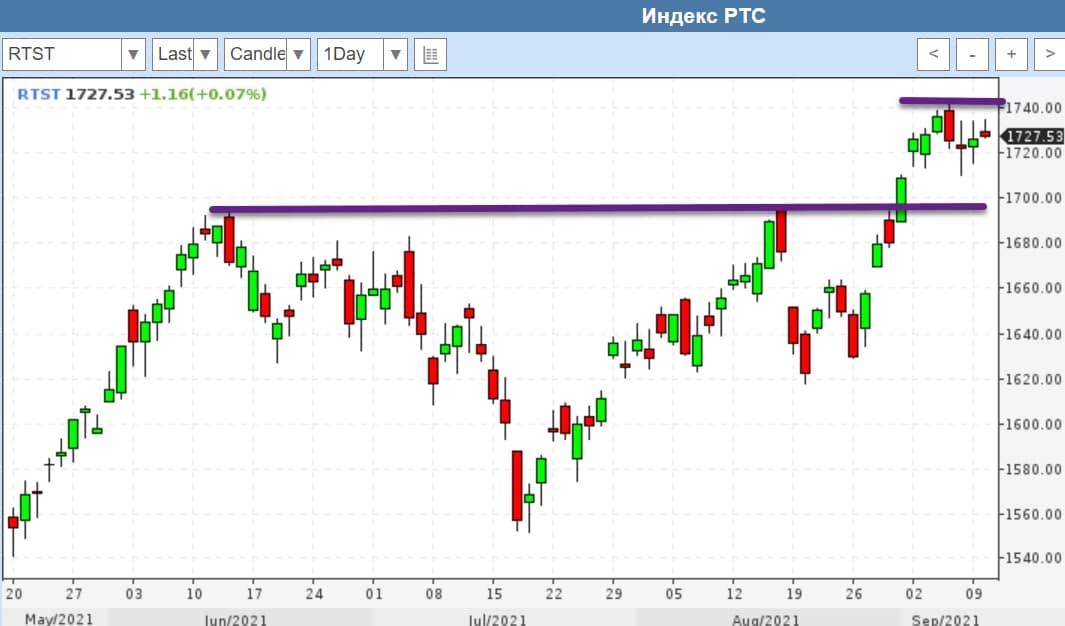Select the long purple resistance line near 1700
This screenshot has width=1065, height=626.
coord(600,209)
